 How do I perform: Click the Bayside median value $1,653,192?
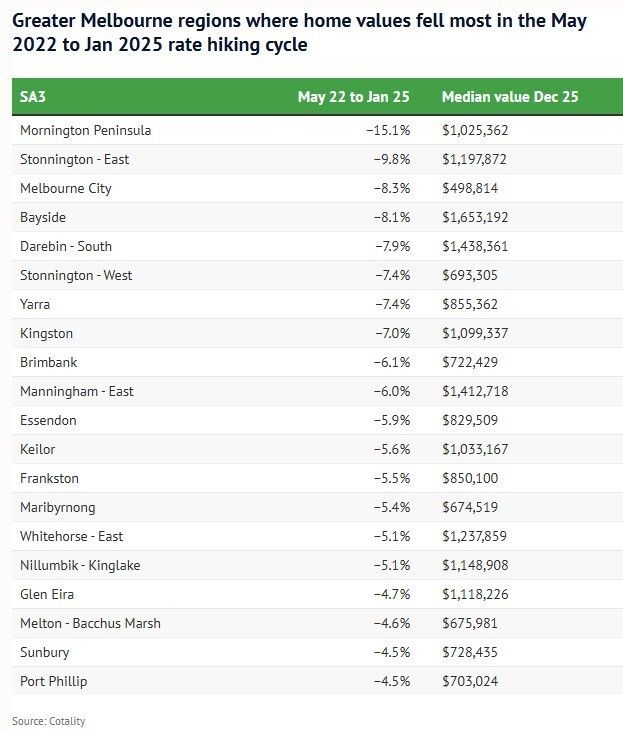(483, 217)
